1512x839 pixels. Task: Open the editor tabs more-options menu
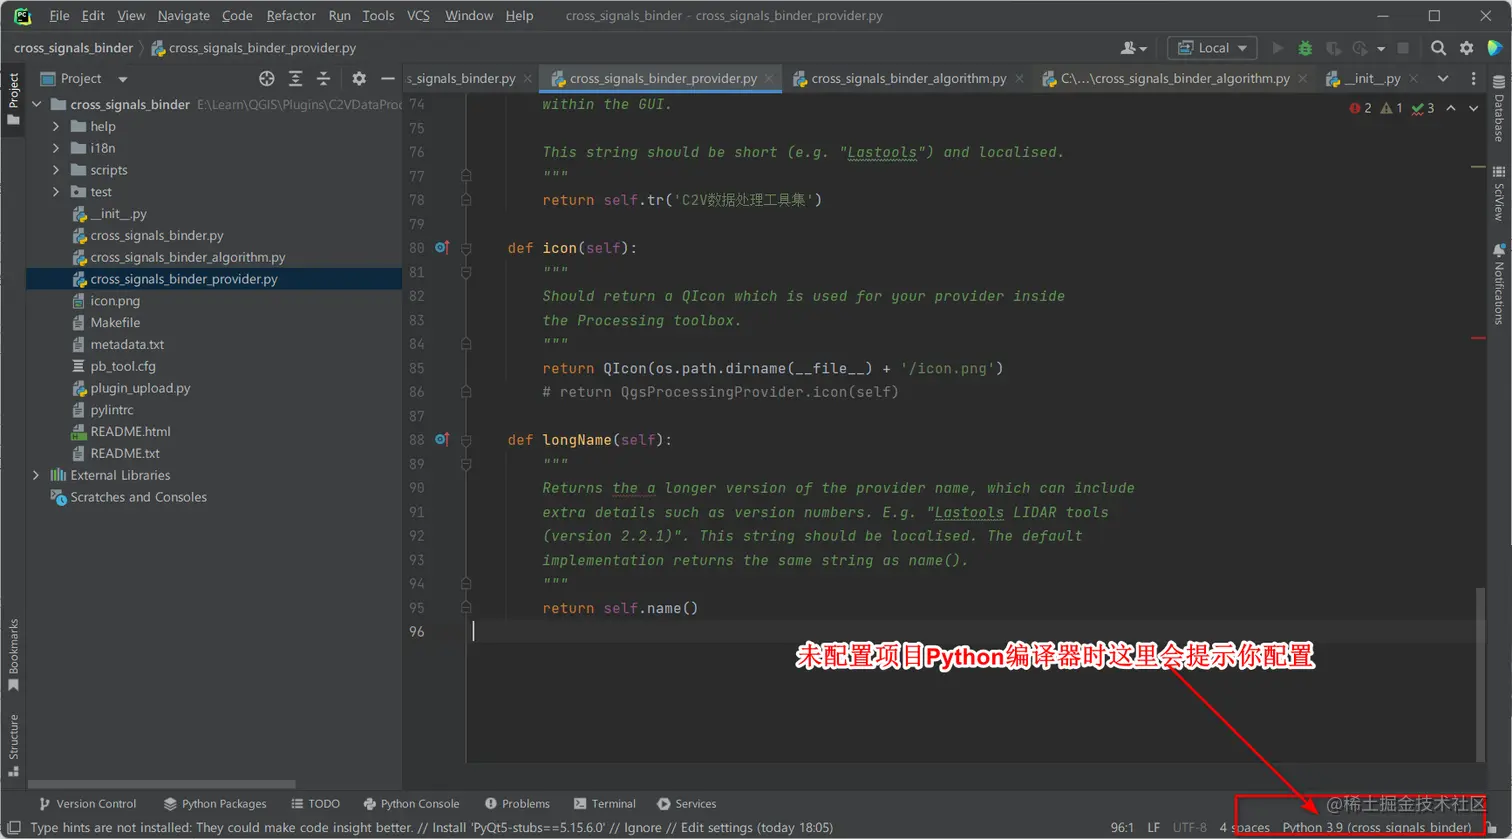[x=1473, y=78]
